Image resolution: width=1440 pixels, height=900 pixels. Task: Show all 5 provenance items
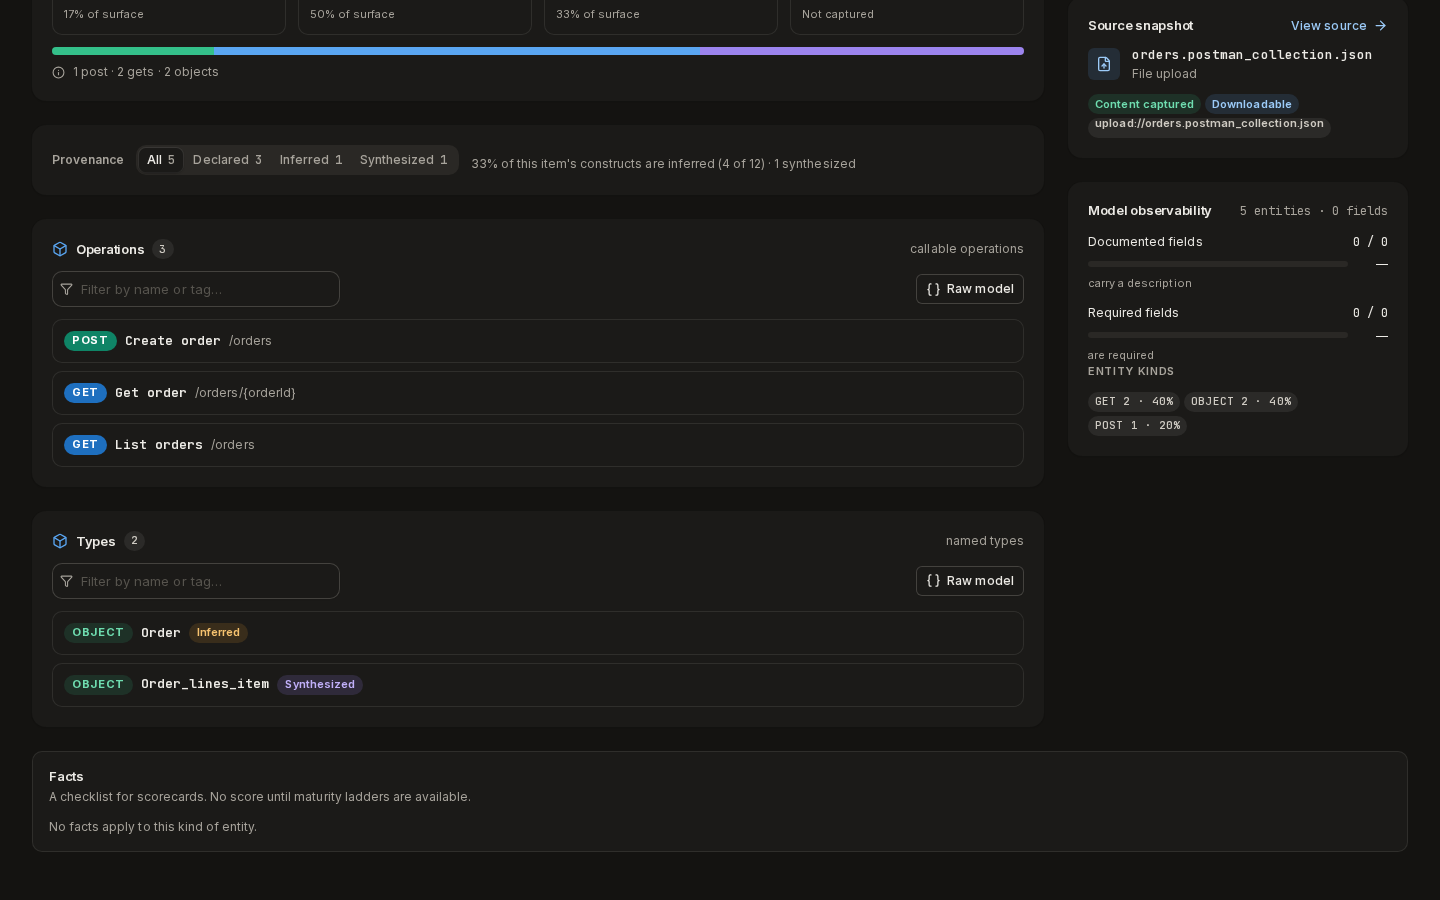point(160,160)
